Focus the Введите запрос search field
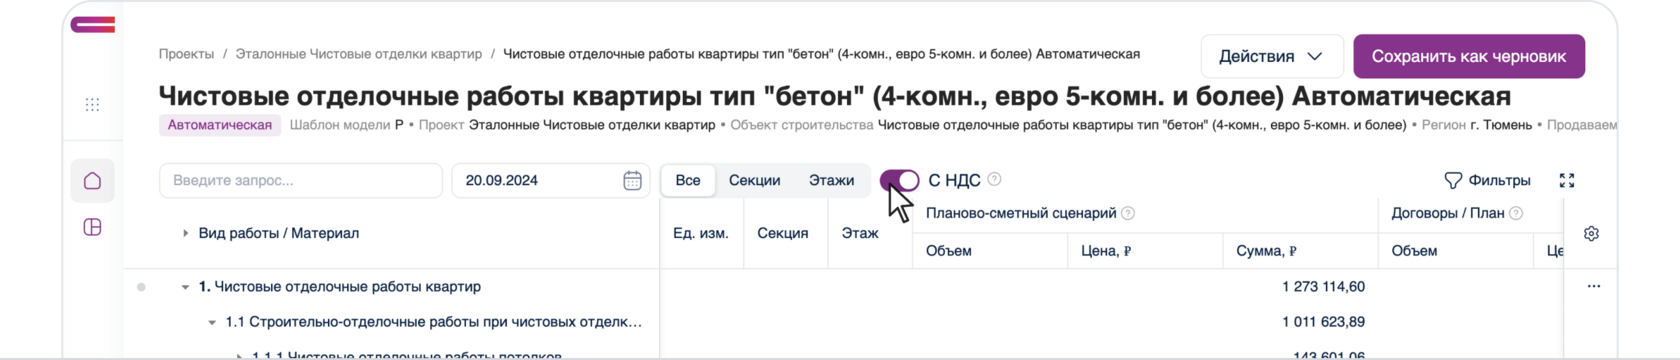This screenshot has height=360, width=1680. click(x=301, y=180)
